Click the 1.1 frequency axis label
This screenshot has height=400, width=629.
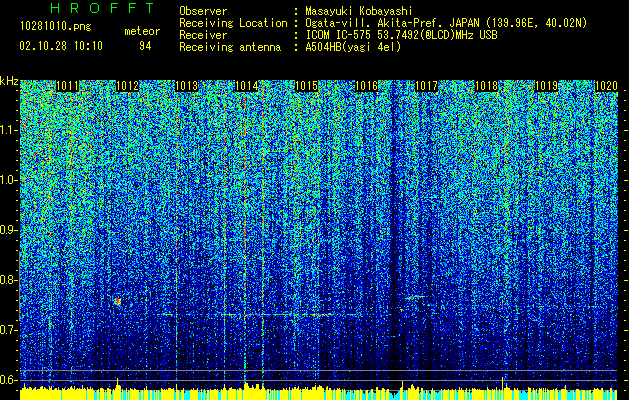(8, 130)
